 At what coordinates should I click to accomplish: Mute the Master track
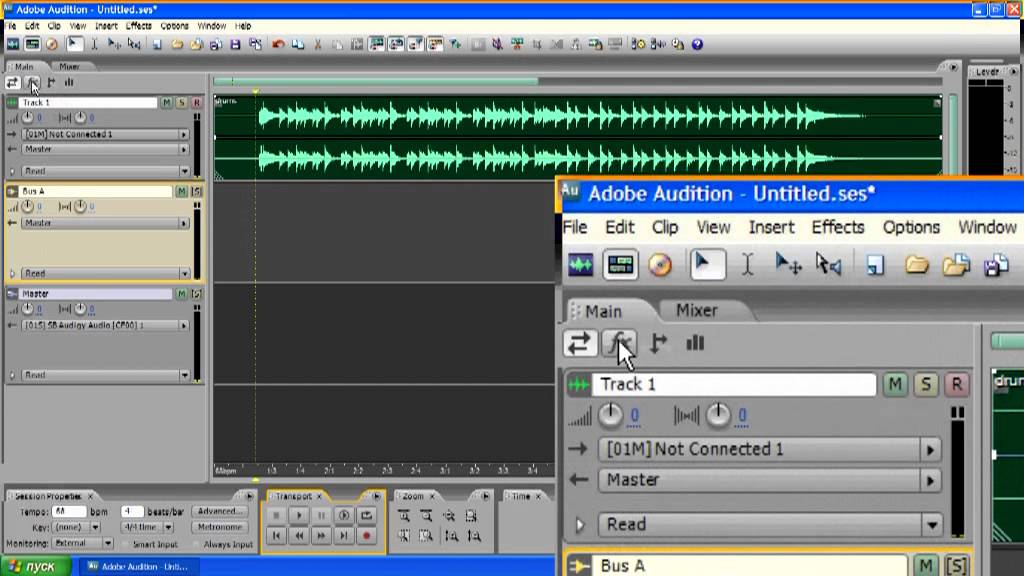click(182, 294)
